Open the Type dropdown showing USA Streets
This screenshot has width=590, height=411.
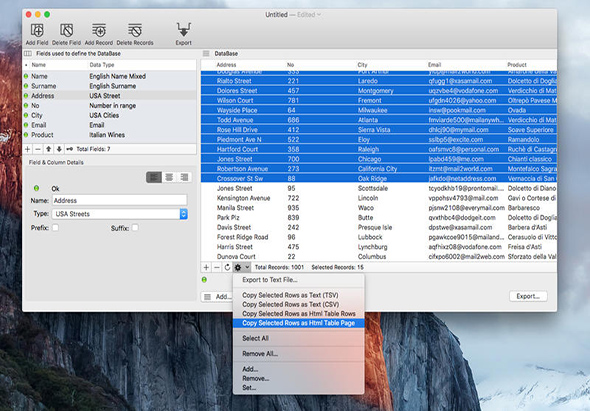[120, 214]
